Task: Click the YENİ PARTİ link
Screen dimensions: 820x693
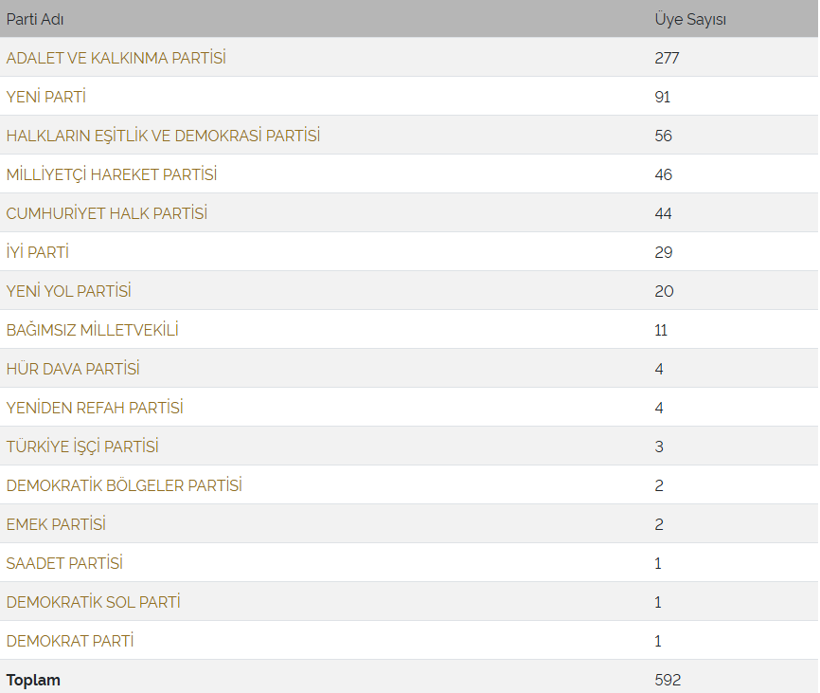Action: [46, 97]
